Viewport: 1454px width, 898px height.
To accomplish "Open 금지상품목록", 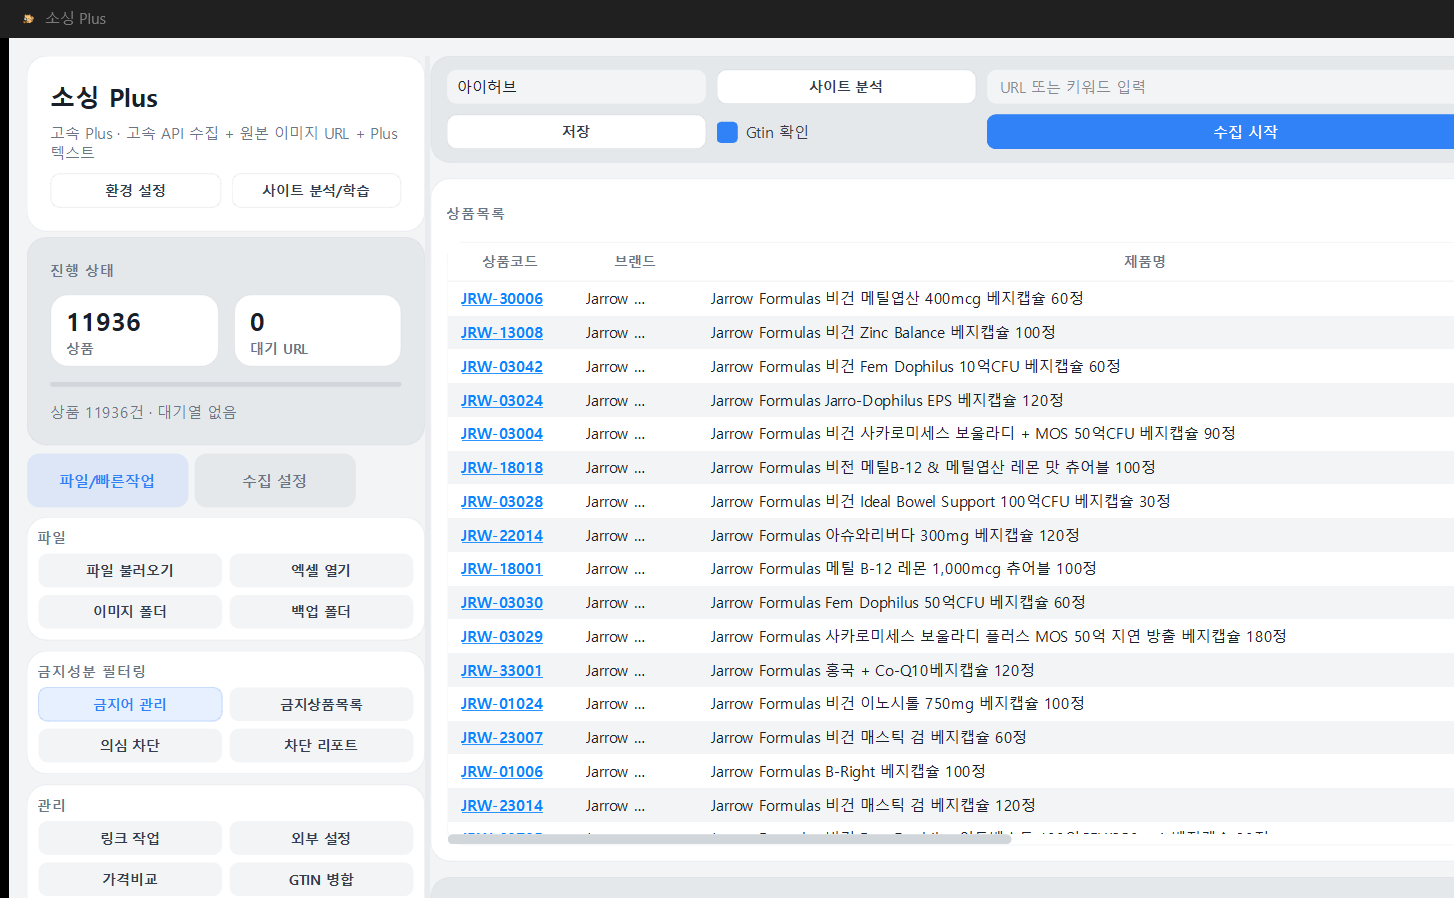I will click(x=321, y=705).
